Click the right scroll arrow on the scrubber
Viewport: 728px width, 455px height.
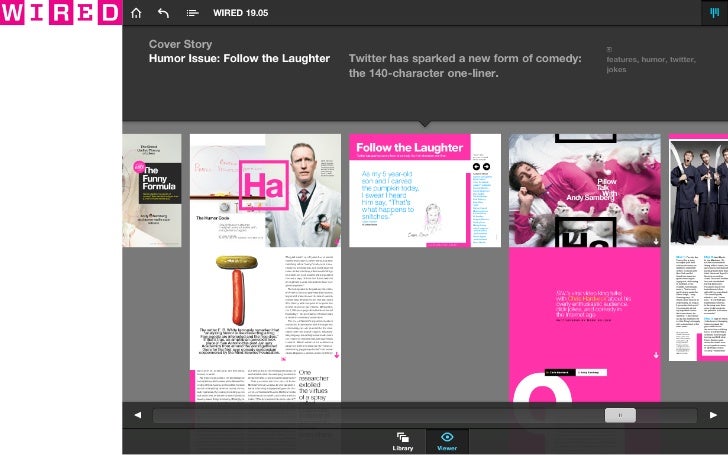pyautogui.click(x=713, y=415)
